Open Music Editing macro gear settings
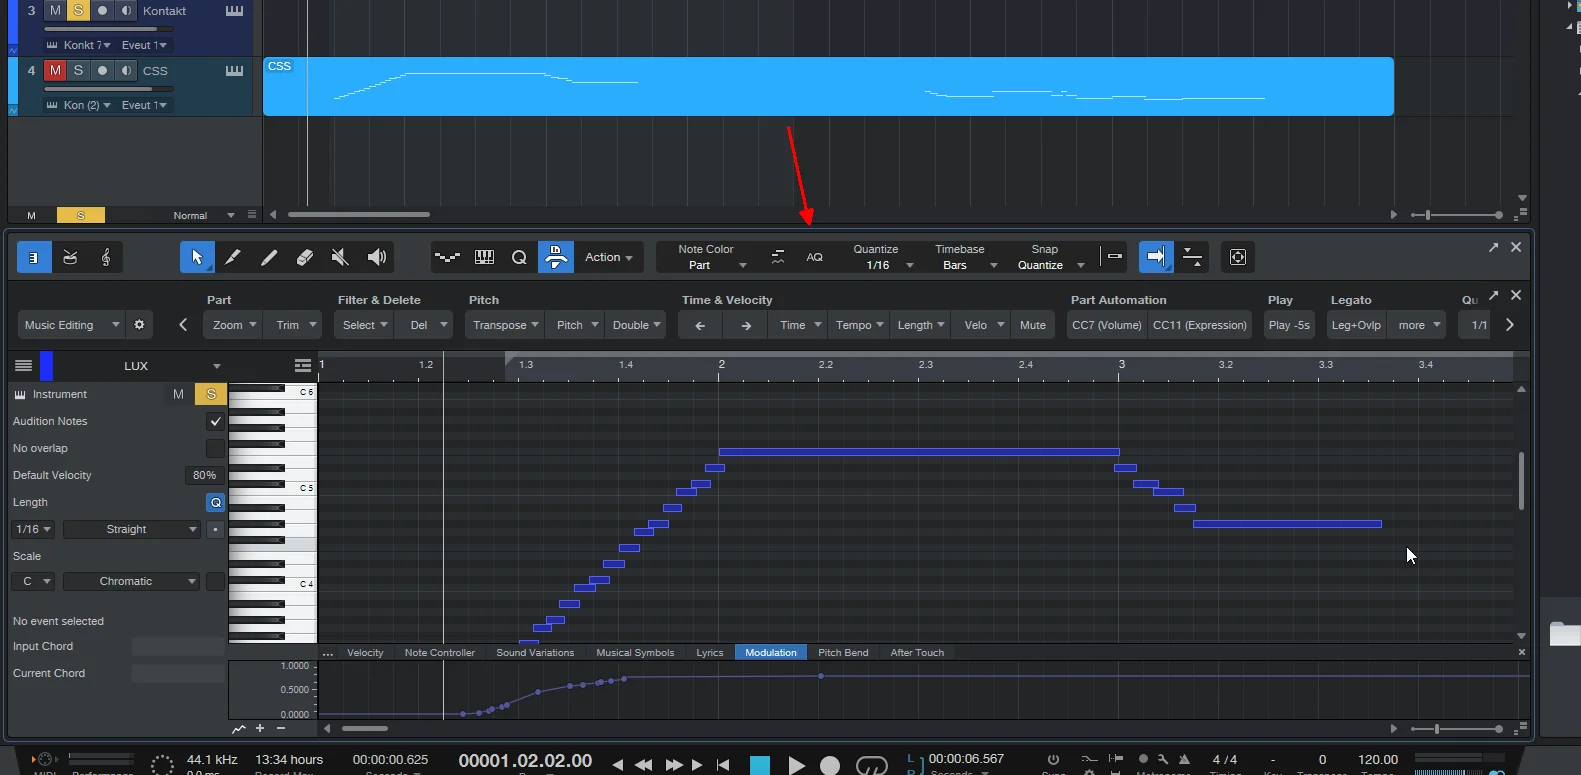The height and width of the screenshot is (775, 1581). pos(139,325)
